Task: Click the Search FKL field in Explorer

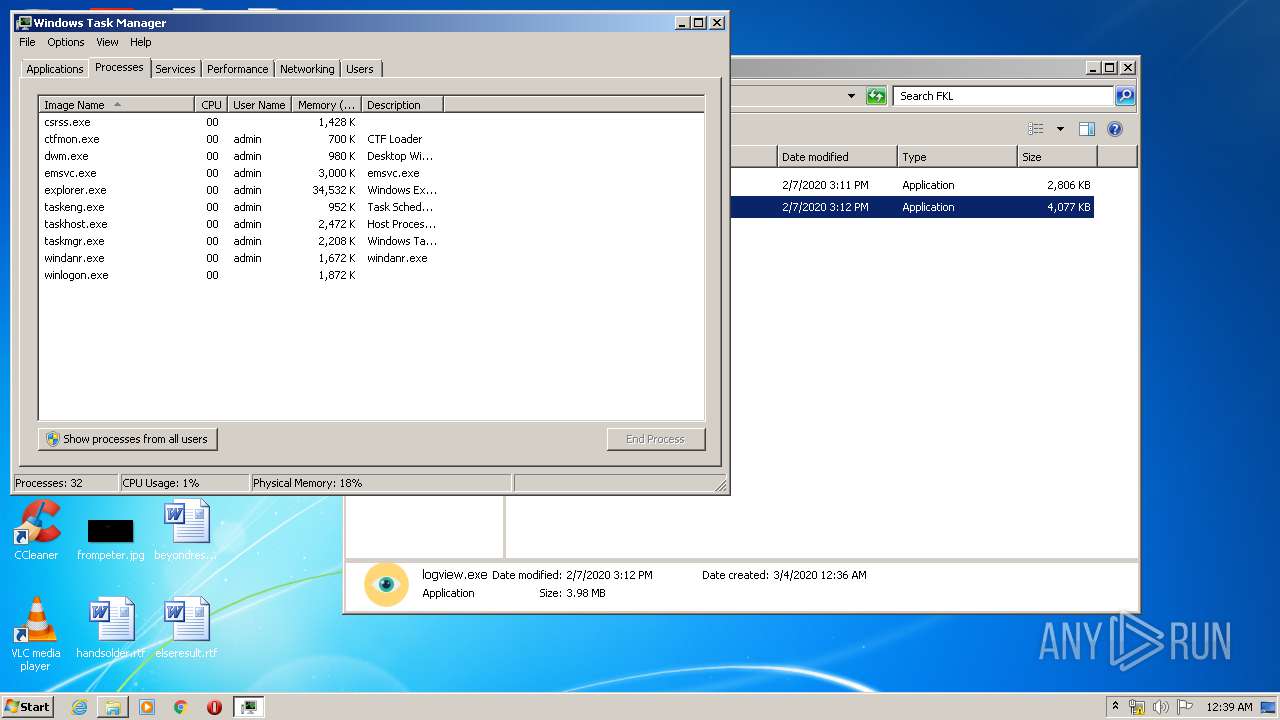Action: click(x=1003, y=96)
